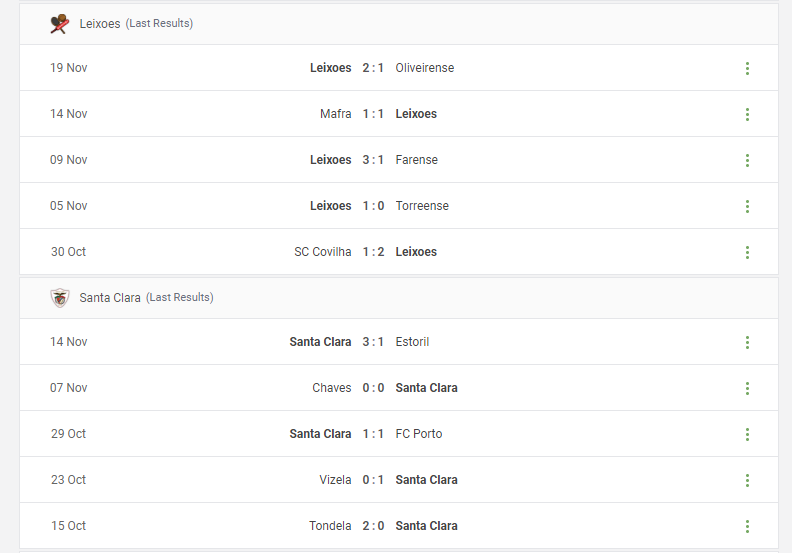Click the 09 Nov date
792x553 pixels.
(69, 160)
